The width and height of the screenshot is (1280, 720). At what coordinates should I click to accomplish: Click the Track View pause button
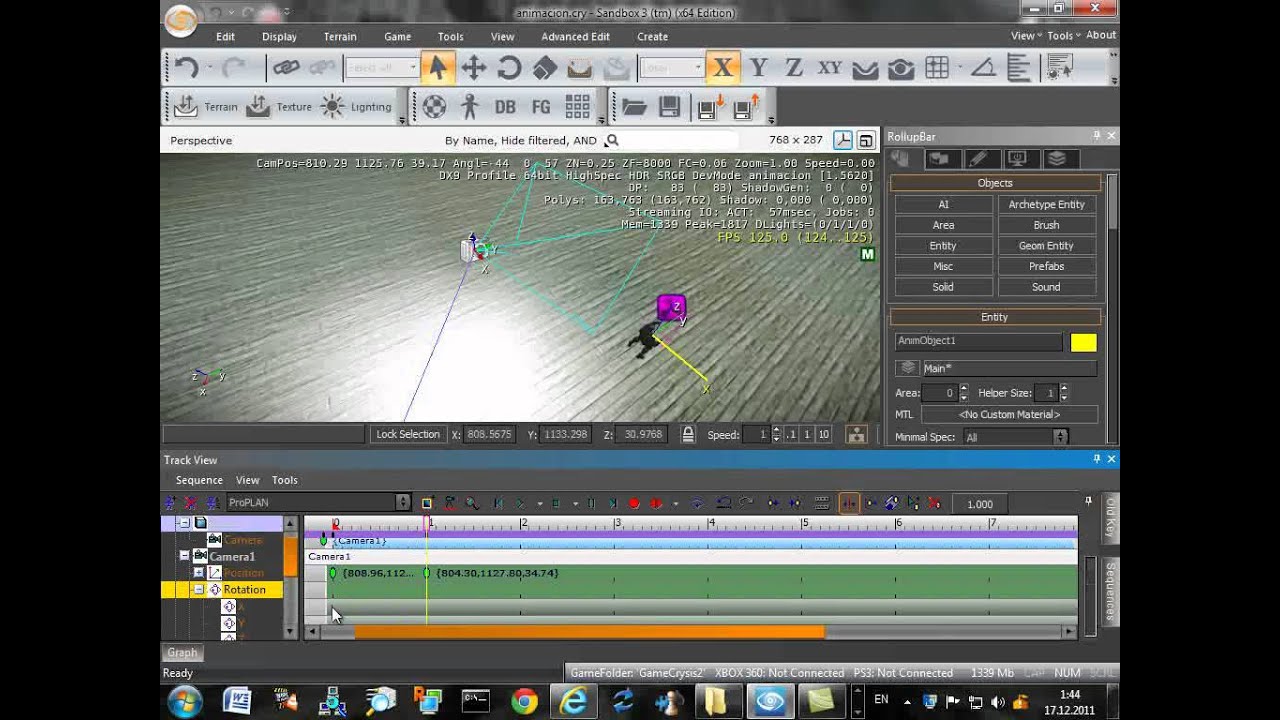(592, 504)
